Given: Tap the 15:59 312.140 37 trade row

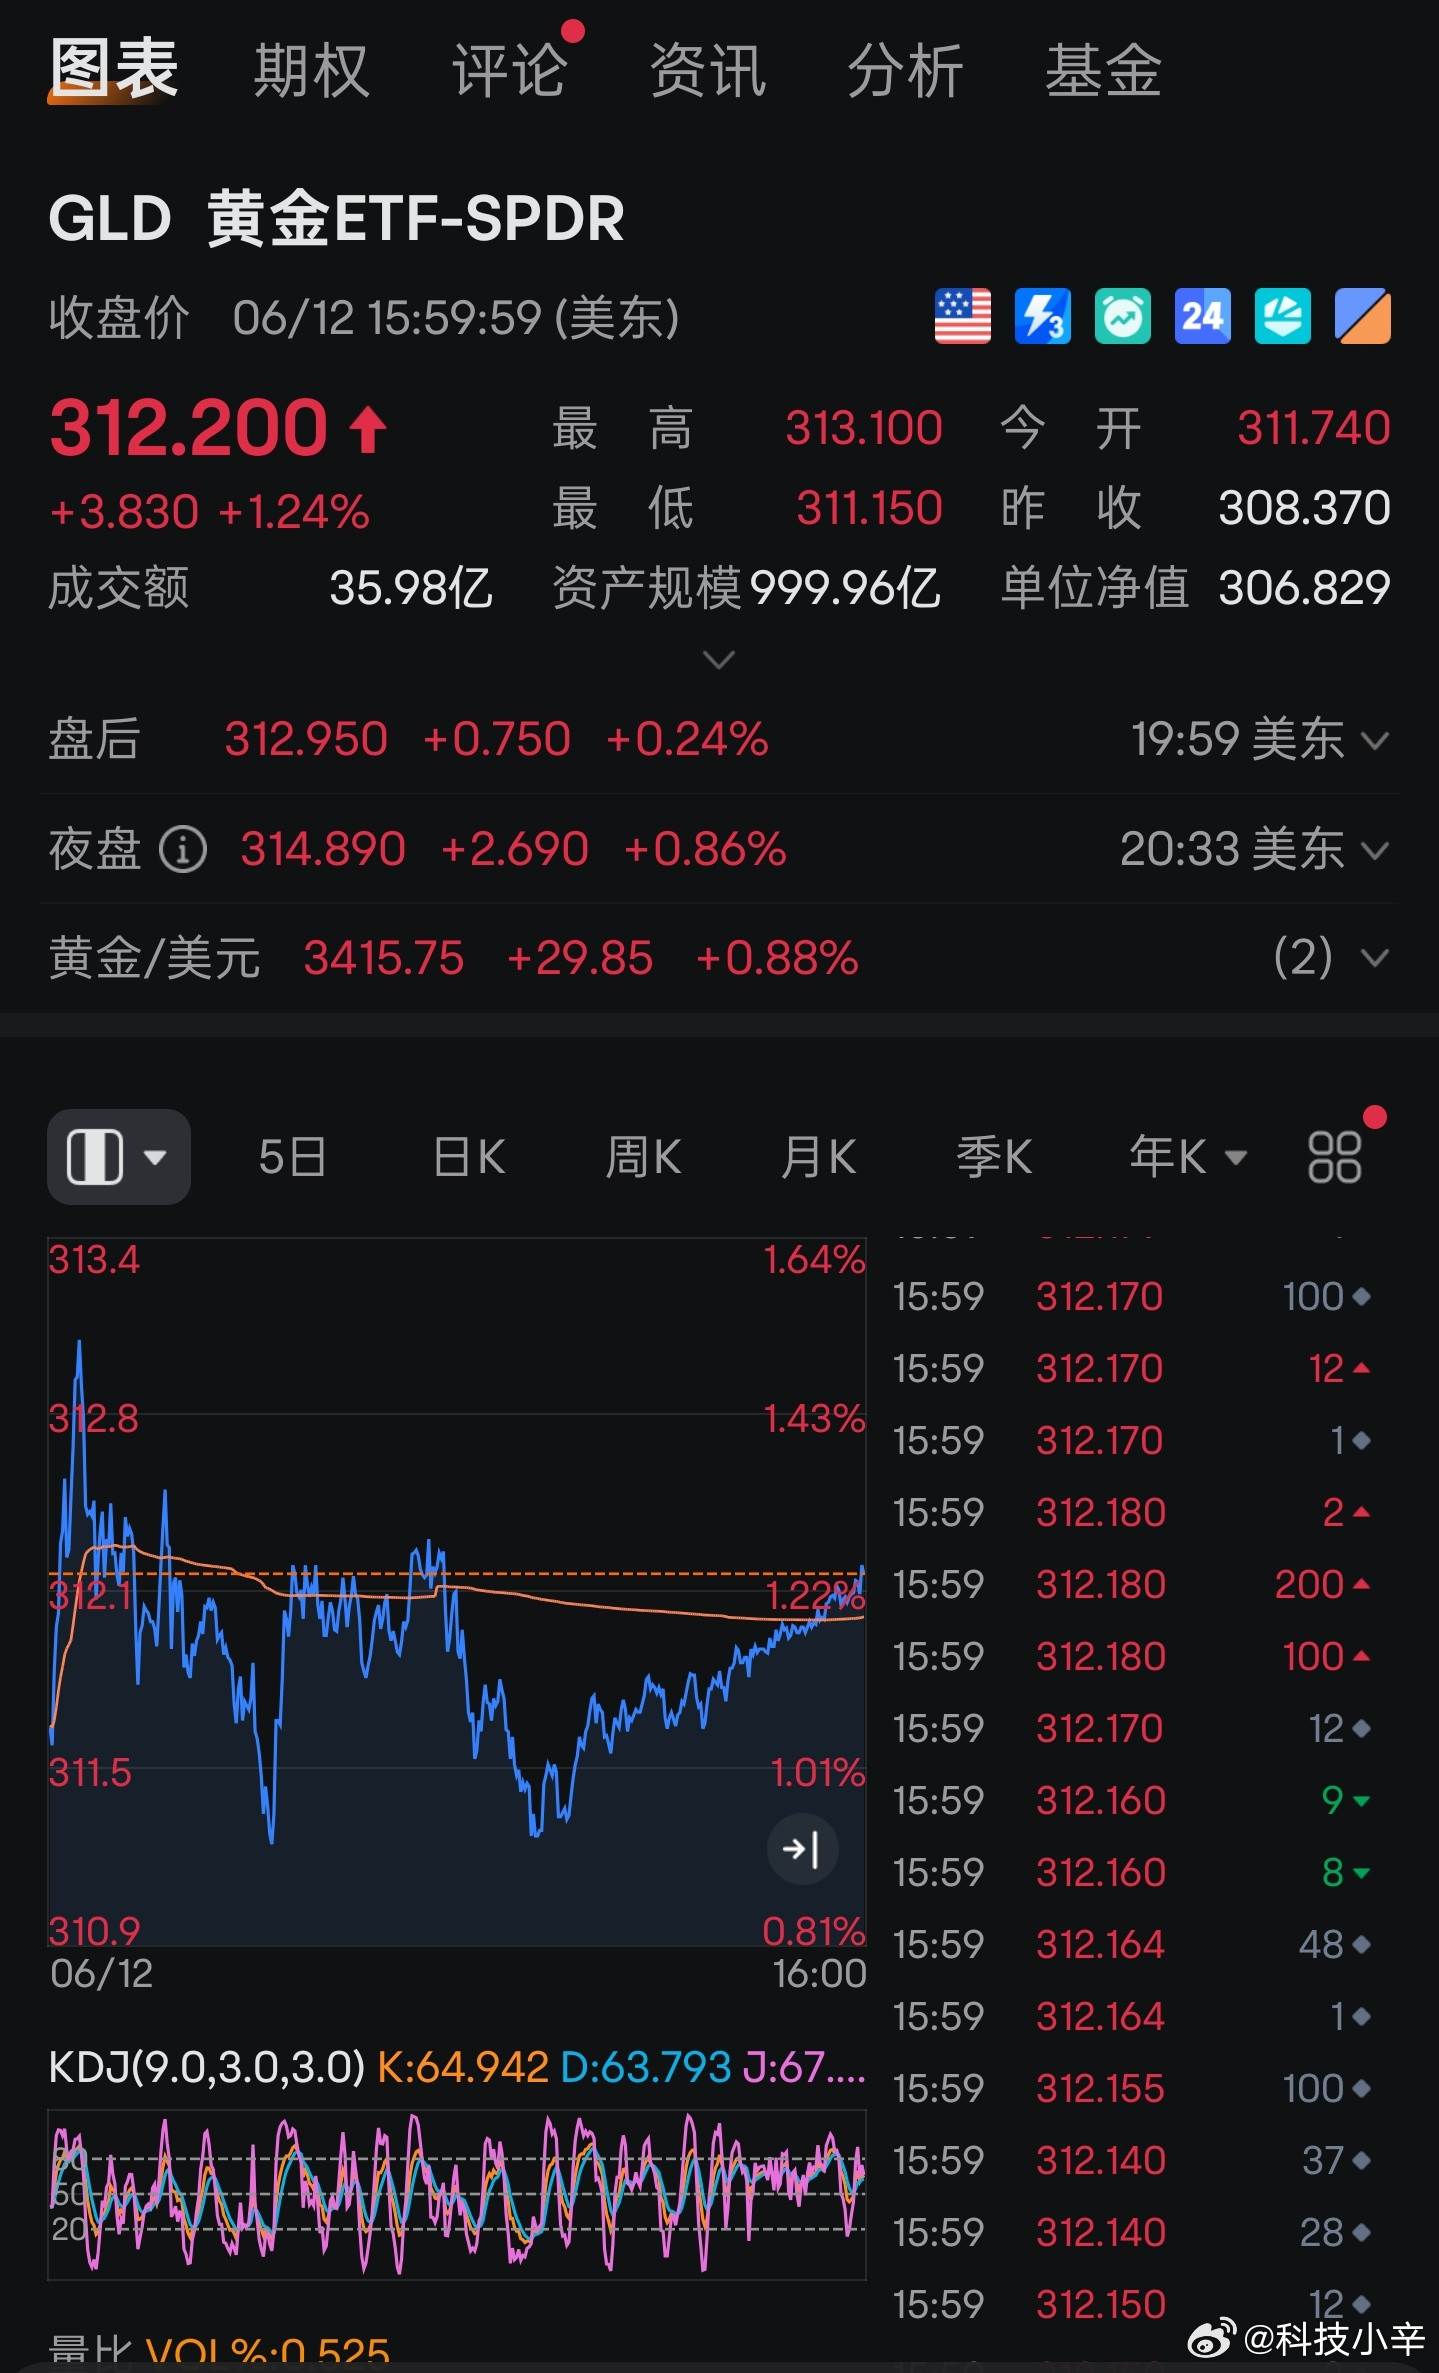Looking at the screenshot, I should click(x=1131, y=2160).
